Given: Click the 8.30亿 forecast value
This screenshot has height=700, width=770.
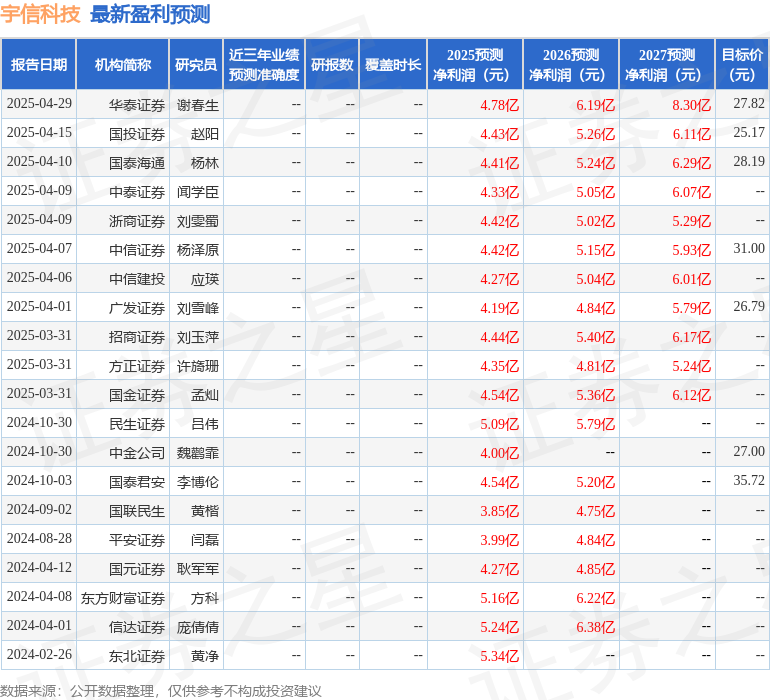Looking at the screenshot, I should click(x=691, y=105).
